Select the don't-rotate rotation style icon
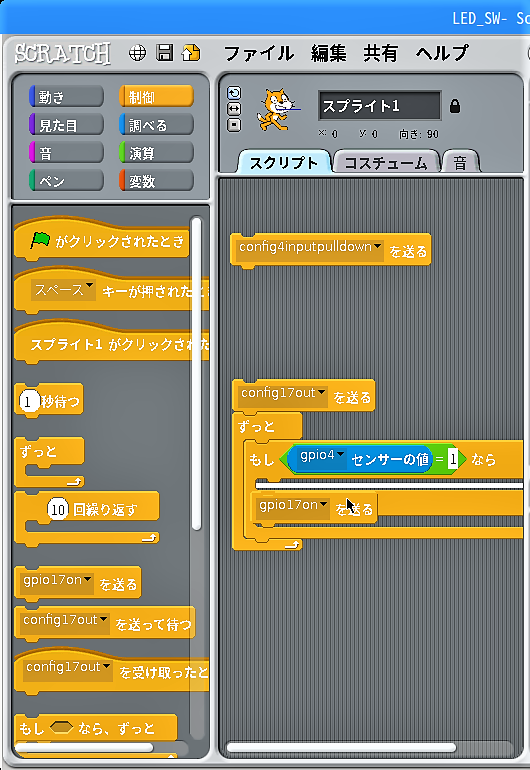 pyautogui.click(x=234, y=125)
